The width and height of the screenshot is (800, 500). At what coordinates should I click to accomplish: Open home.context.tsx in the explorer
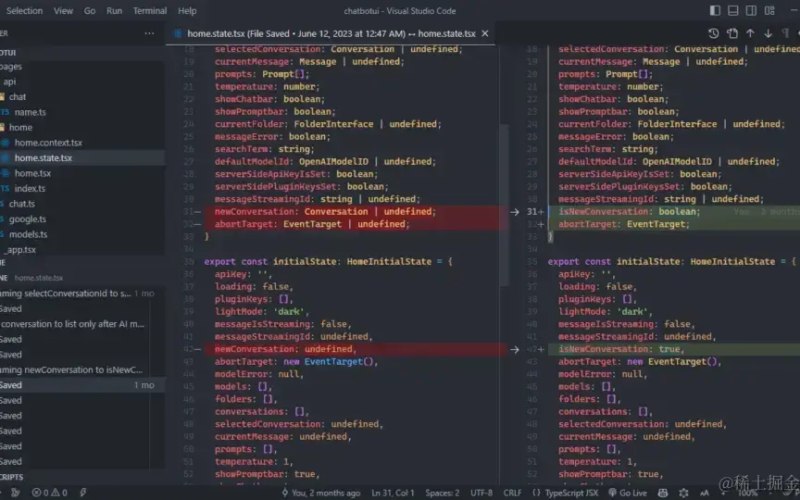pyautogui.click(x=48, y=143)
